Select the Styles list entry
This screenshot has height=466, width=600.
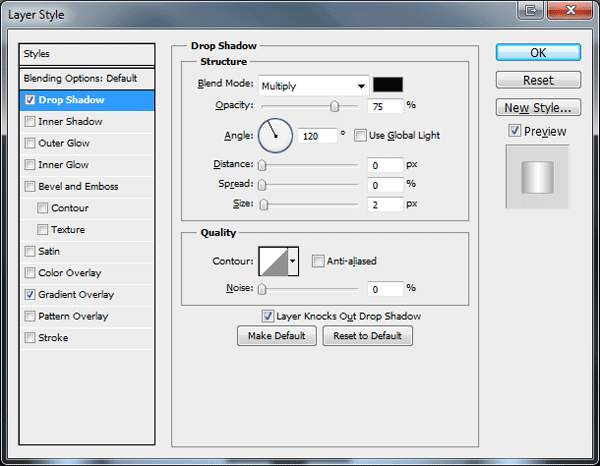click(87, 54)
